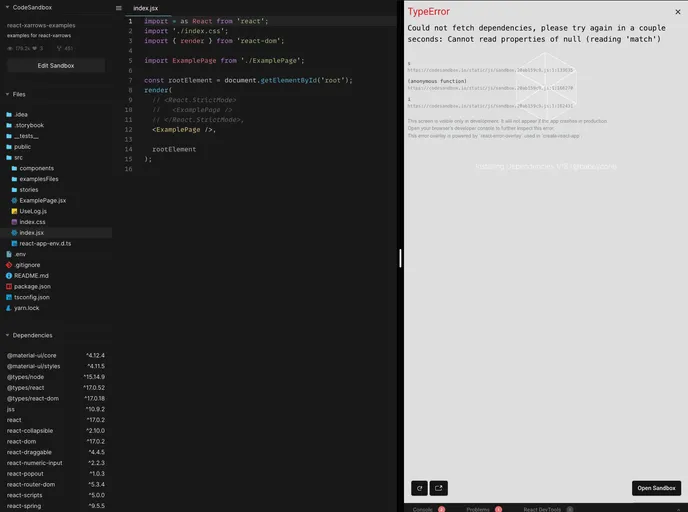The image size is (688, 512).
Task: Click the ExamplePage.jsx React file icon
Action: pyautogui.click(x=14, y=201)
